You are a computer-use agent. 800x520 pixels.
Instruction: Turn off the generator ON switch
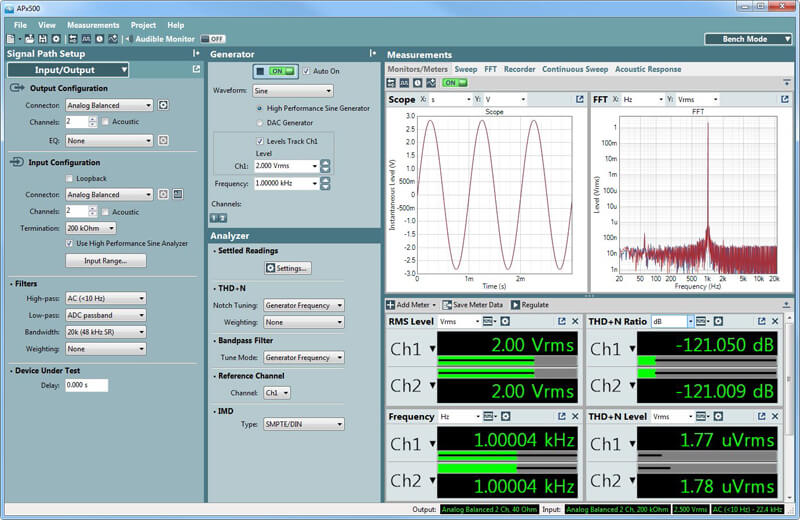point(283,72)
